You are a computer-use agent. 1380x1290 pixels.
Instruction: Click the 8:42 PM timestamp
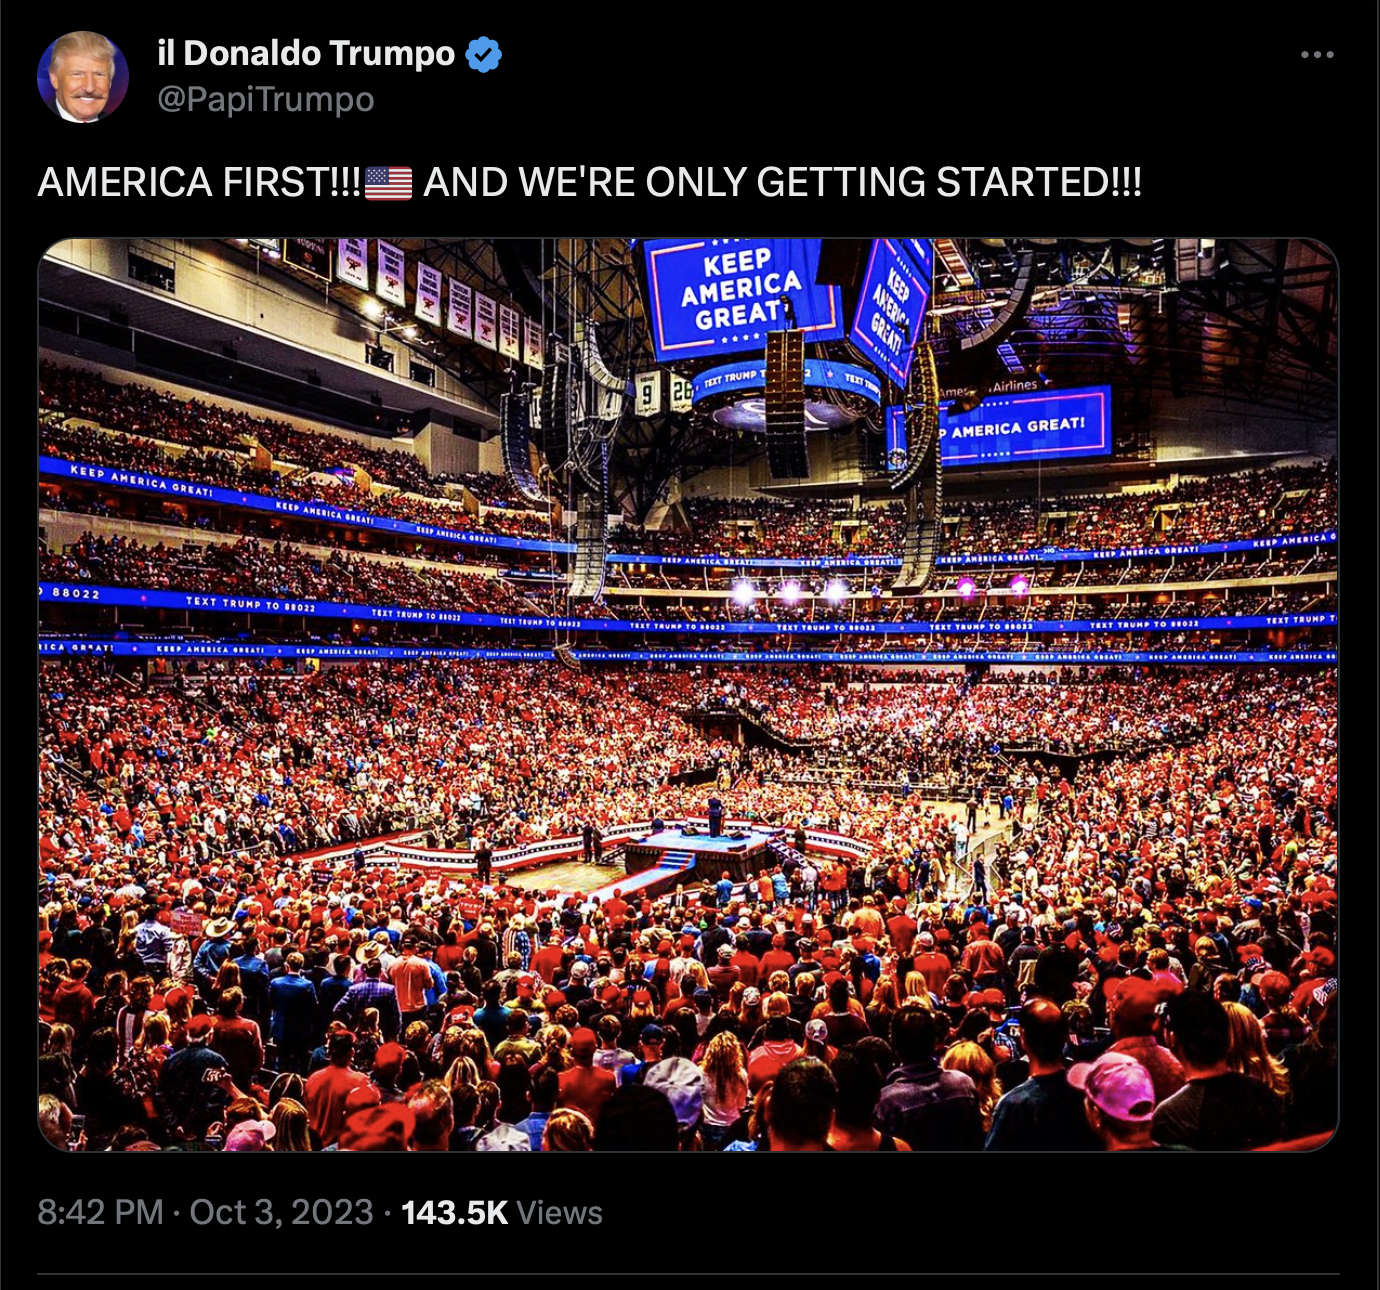100,1212
